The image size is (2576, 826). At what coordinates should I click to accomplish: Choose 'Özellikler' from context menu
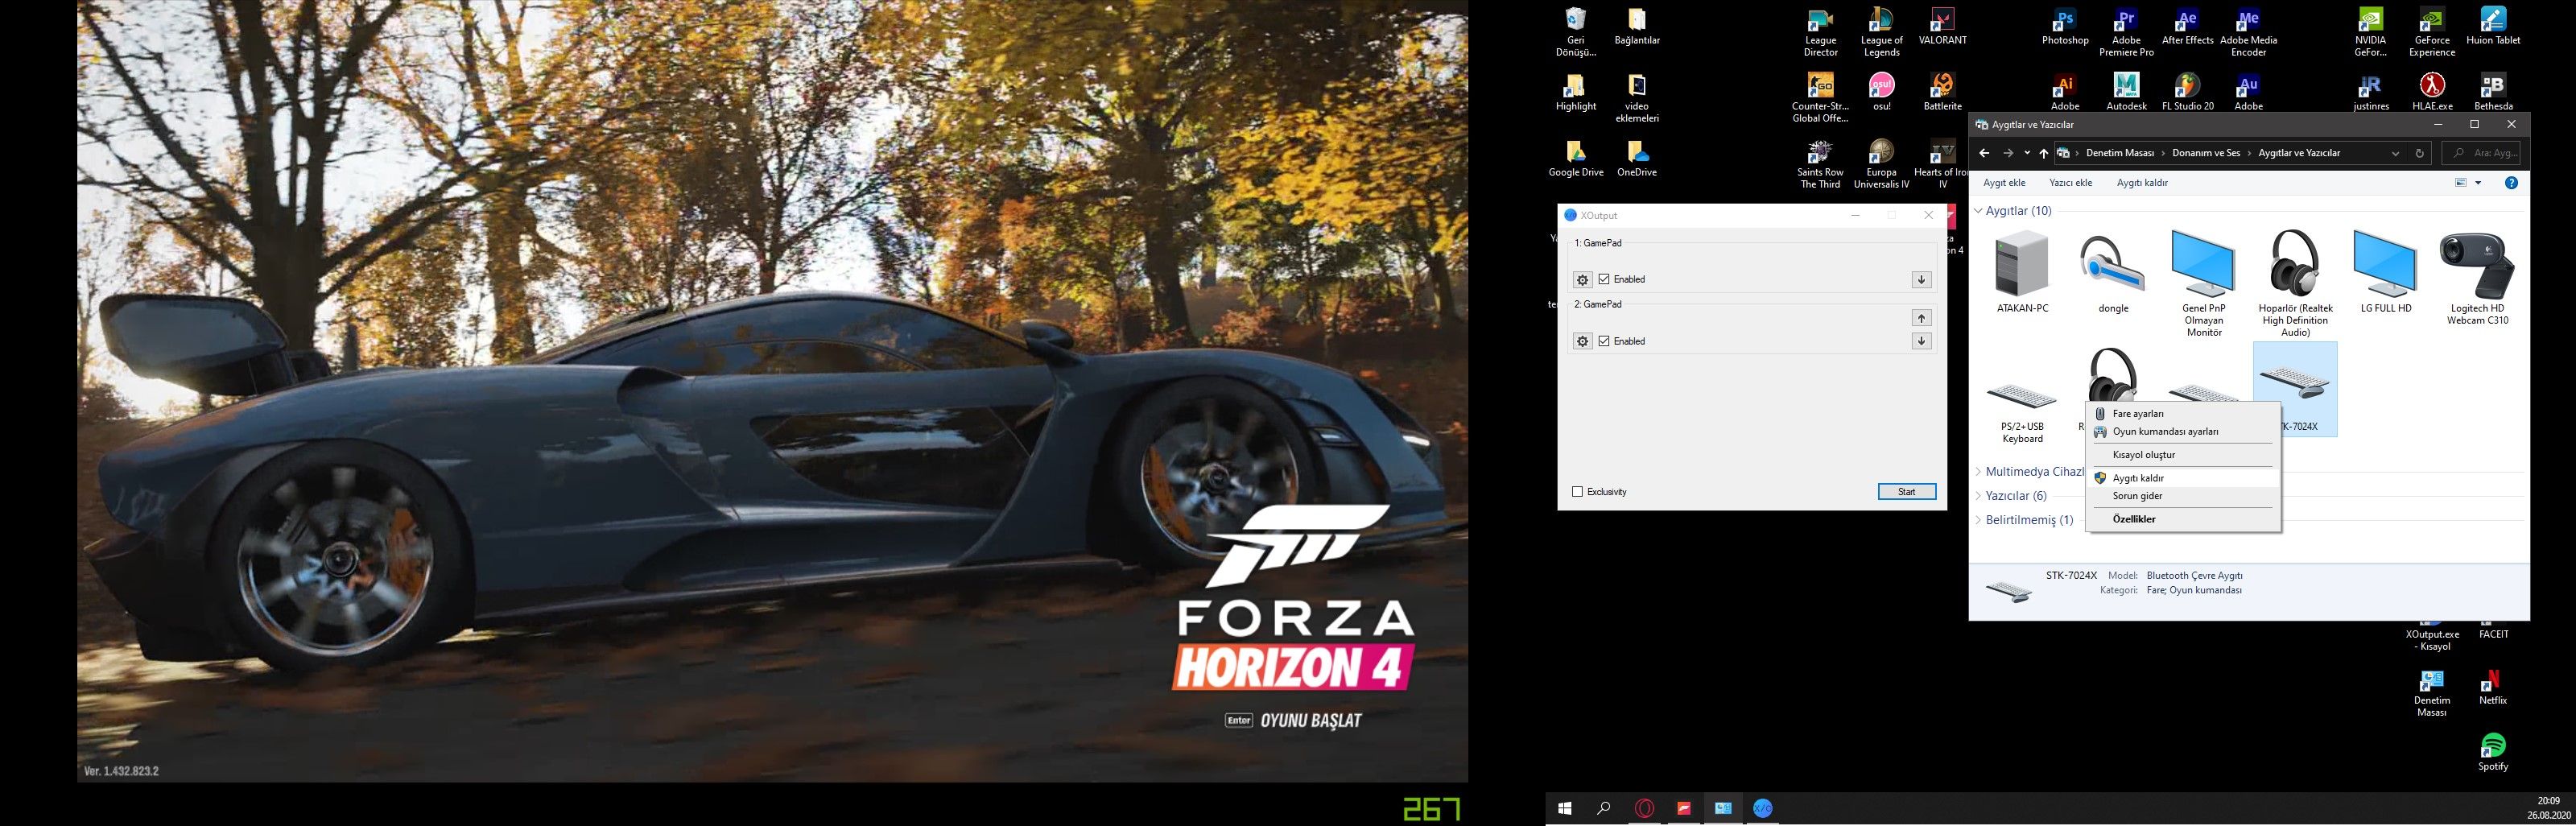tap(2184, 519)
